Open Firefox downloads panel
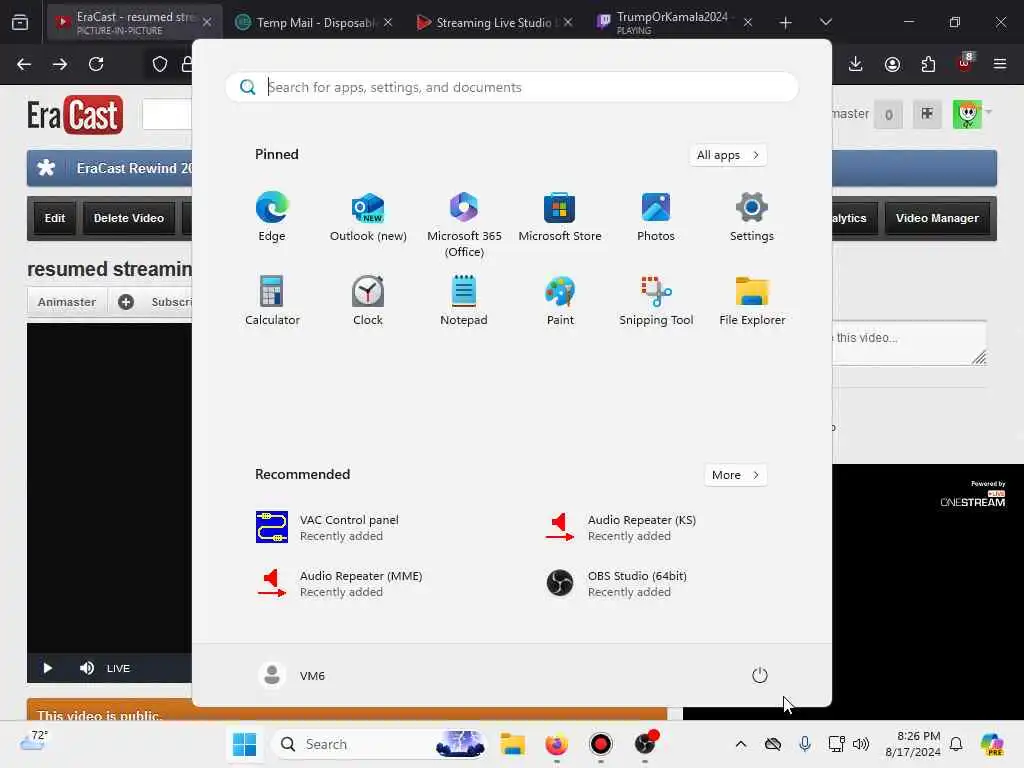Viewport: 1024px width, 768px height. [856, 64]
